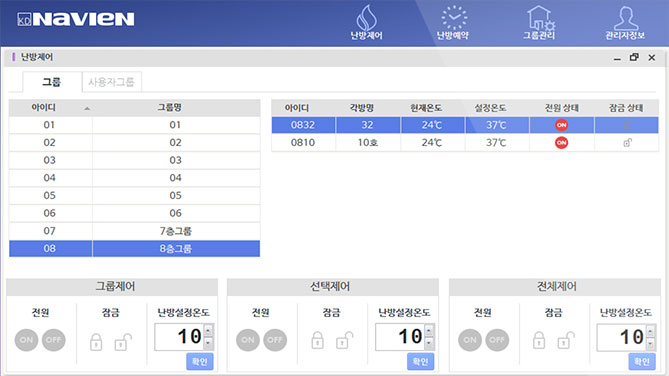Click the lock status icon for room 0832
The width and height of the screenshot is (669, 376).
point(627,125)
